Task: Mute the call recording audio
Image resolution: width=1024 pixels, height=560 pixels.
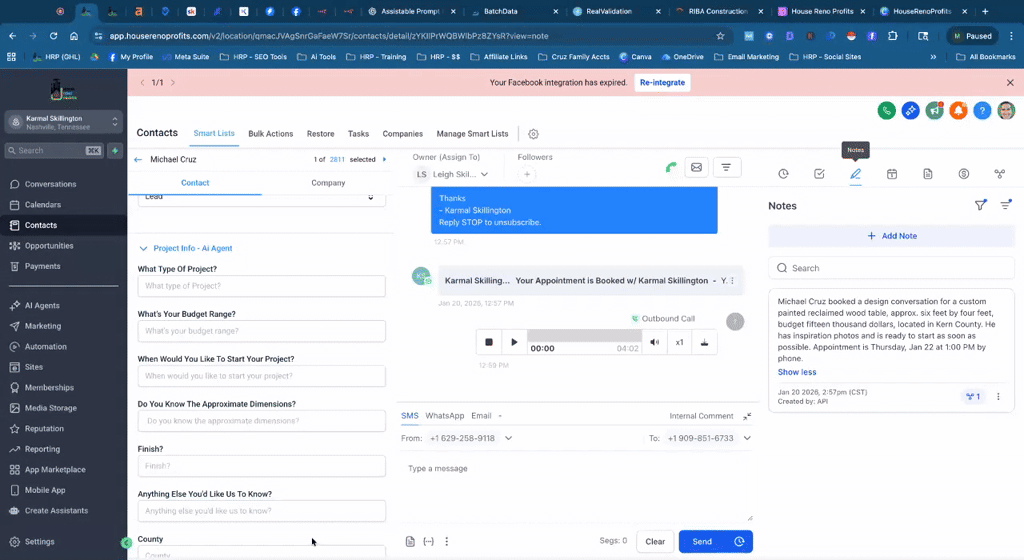Action: pos(654,342)
